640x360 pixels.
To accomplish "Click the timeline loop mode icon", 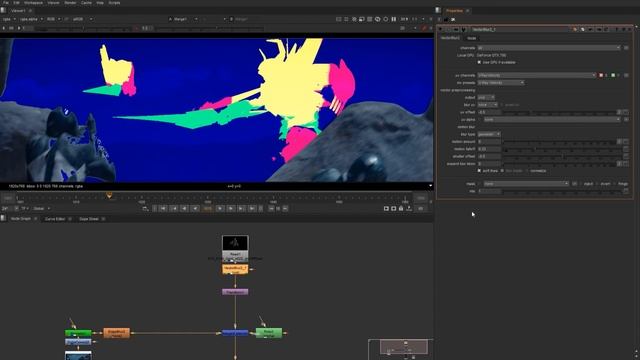I will click(145, 209).
